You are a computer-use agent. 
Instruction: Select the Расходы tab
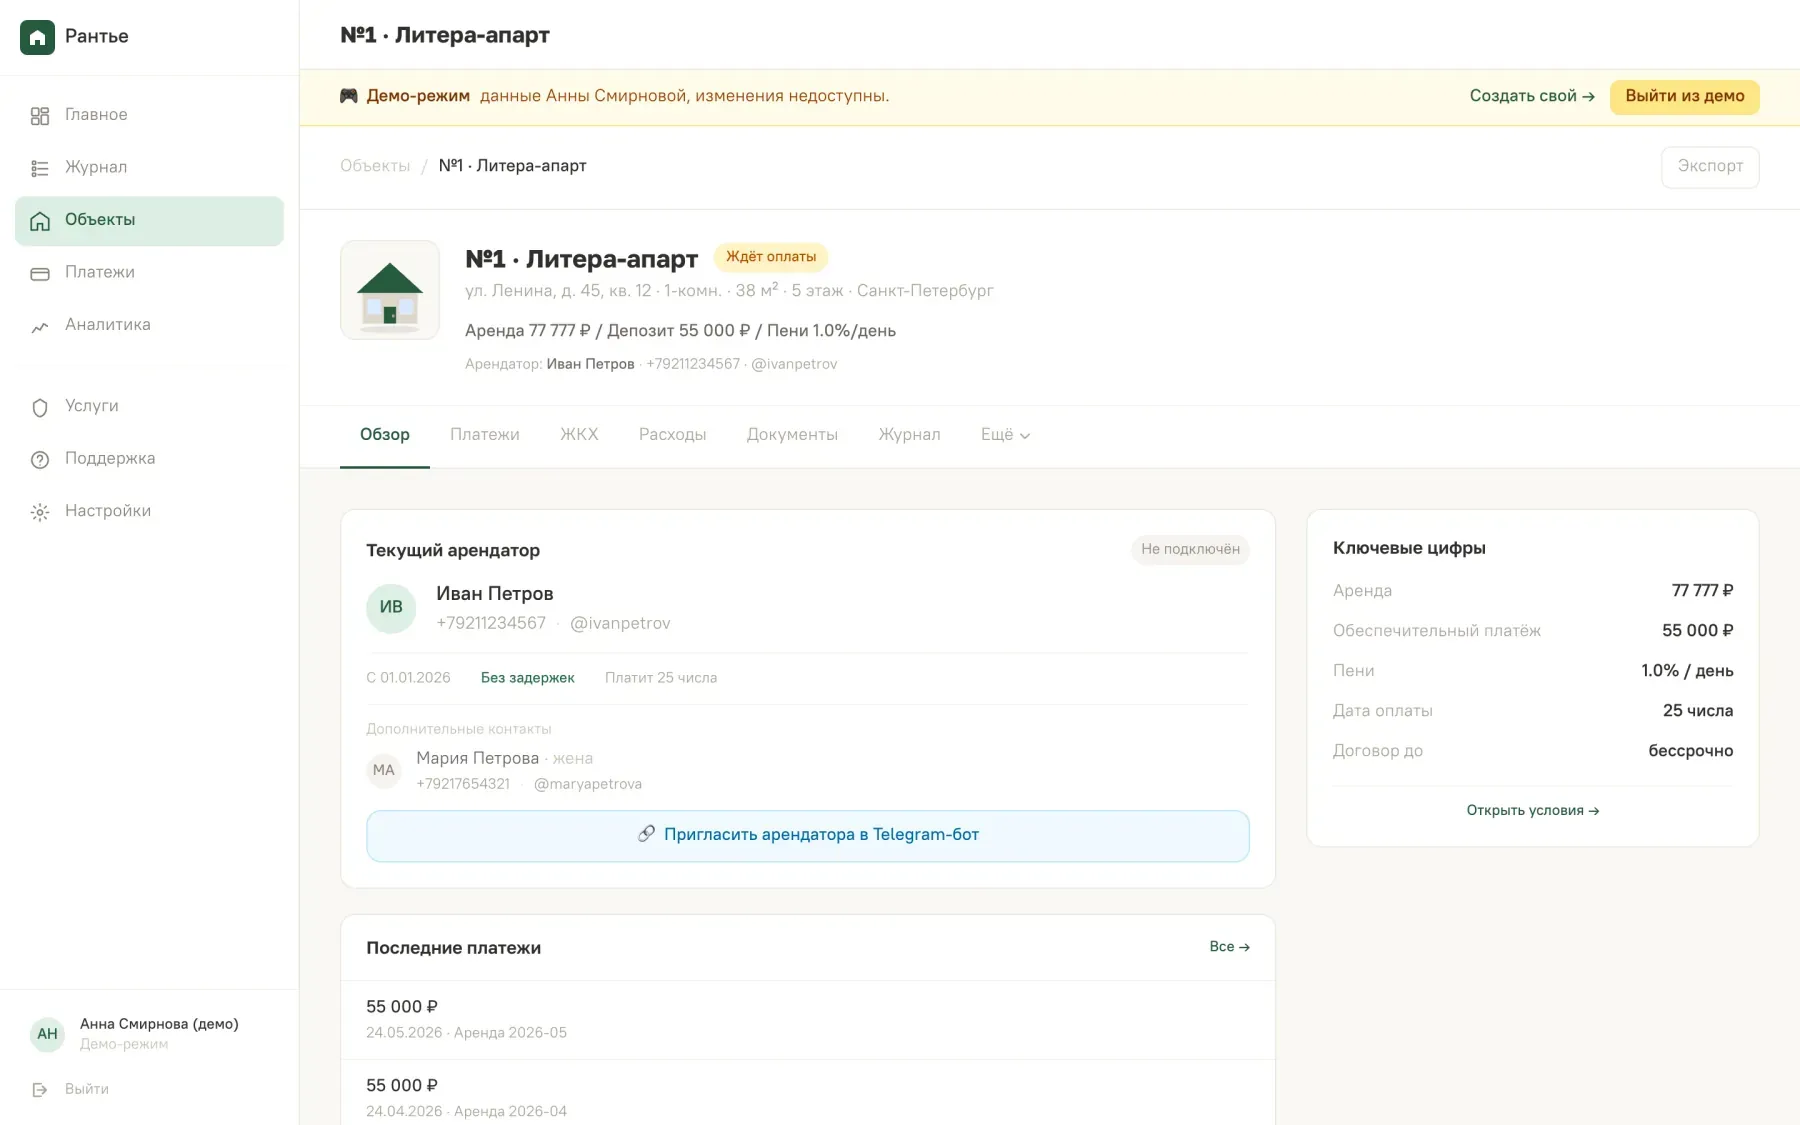point(673,435)
